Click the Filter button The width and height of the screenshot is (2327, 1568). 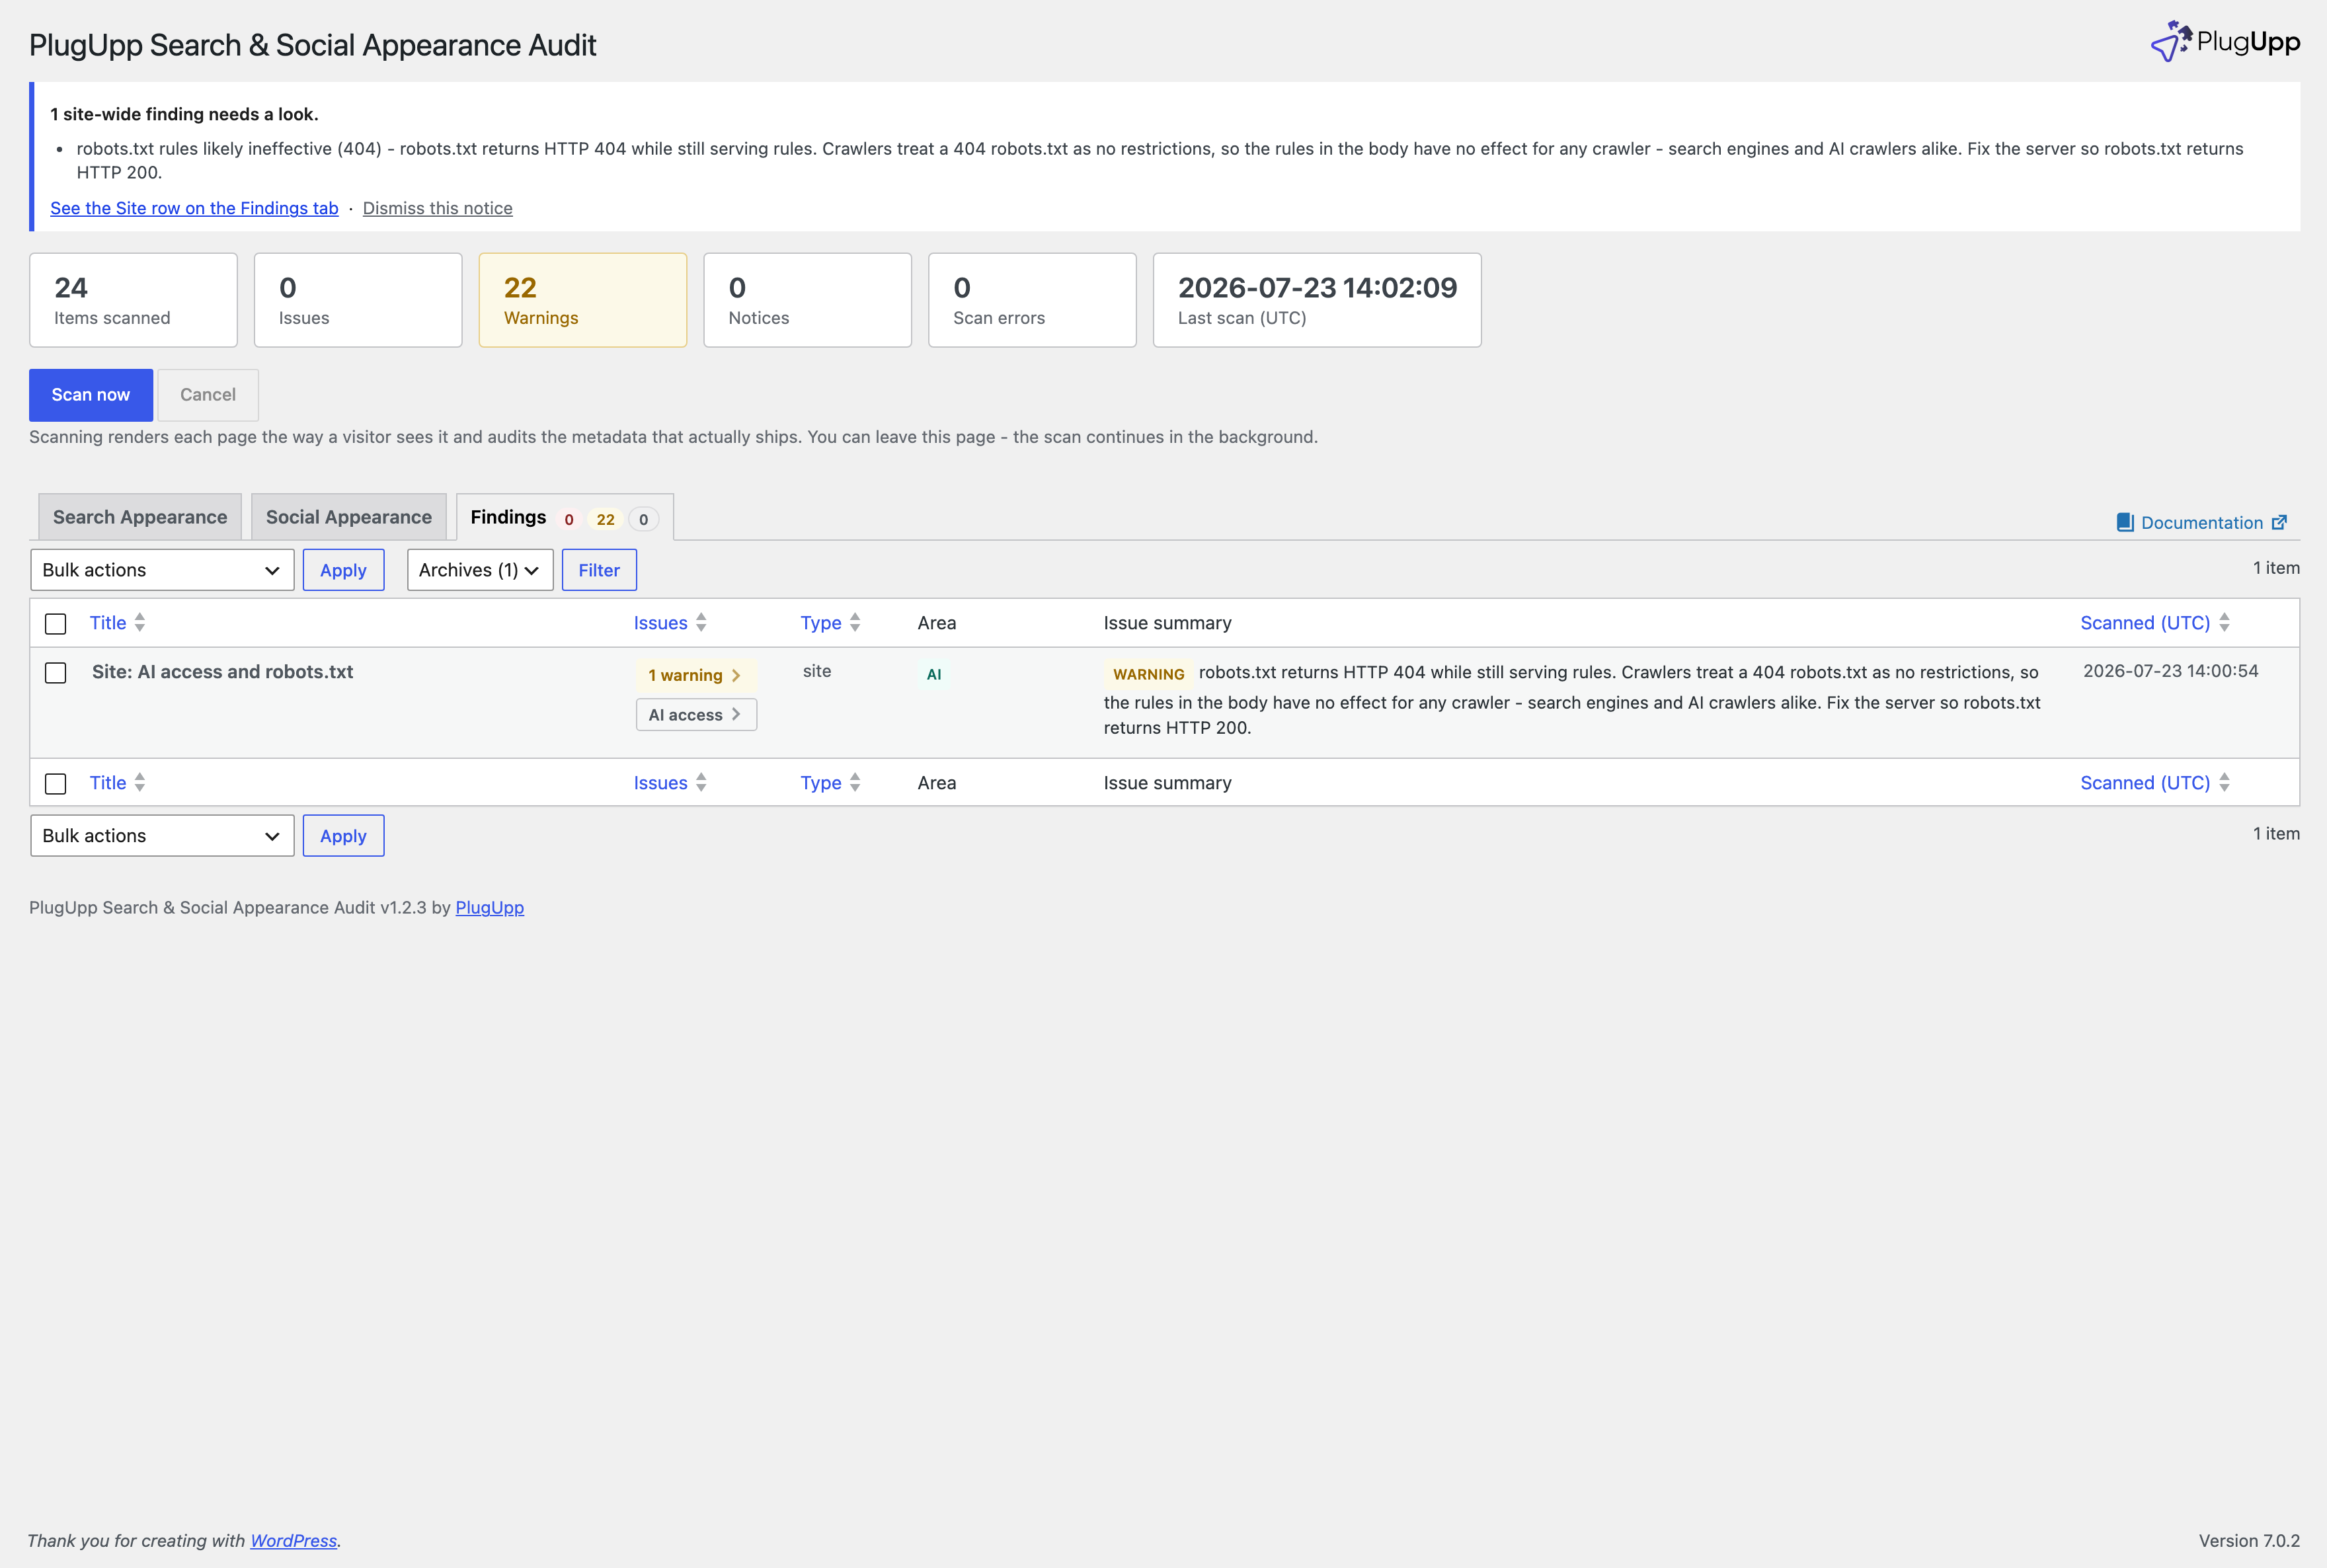pyautogui.click(x=599, y=570)
